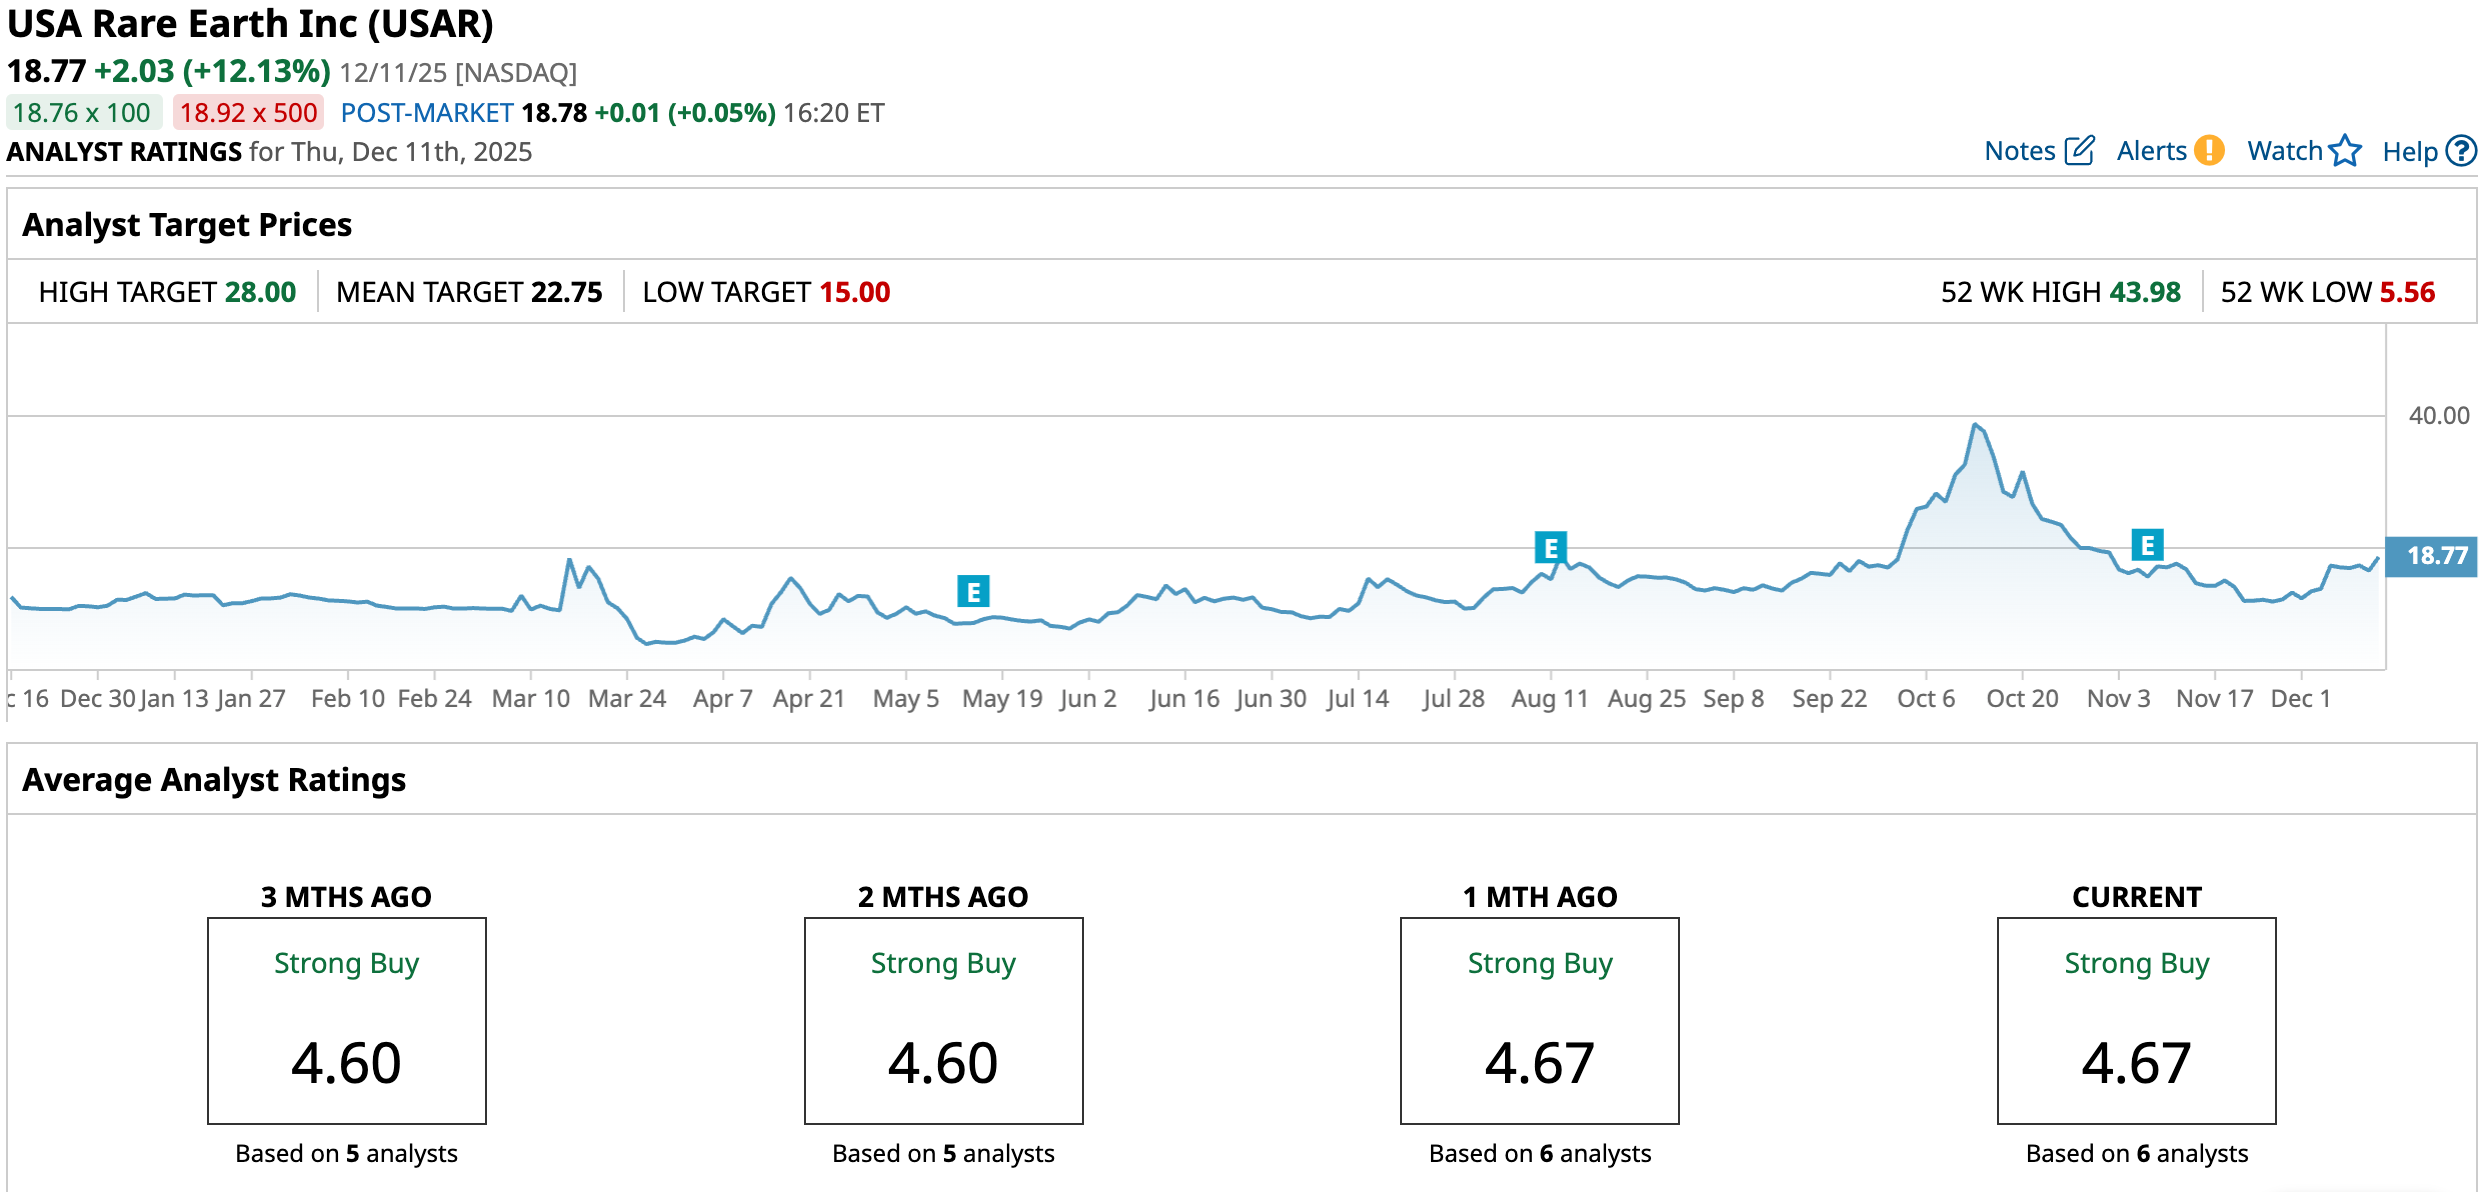Select the 1 Mth Ago rating box

coord(1539,1020)
